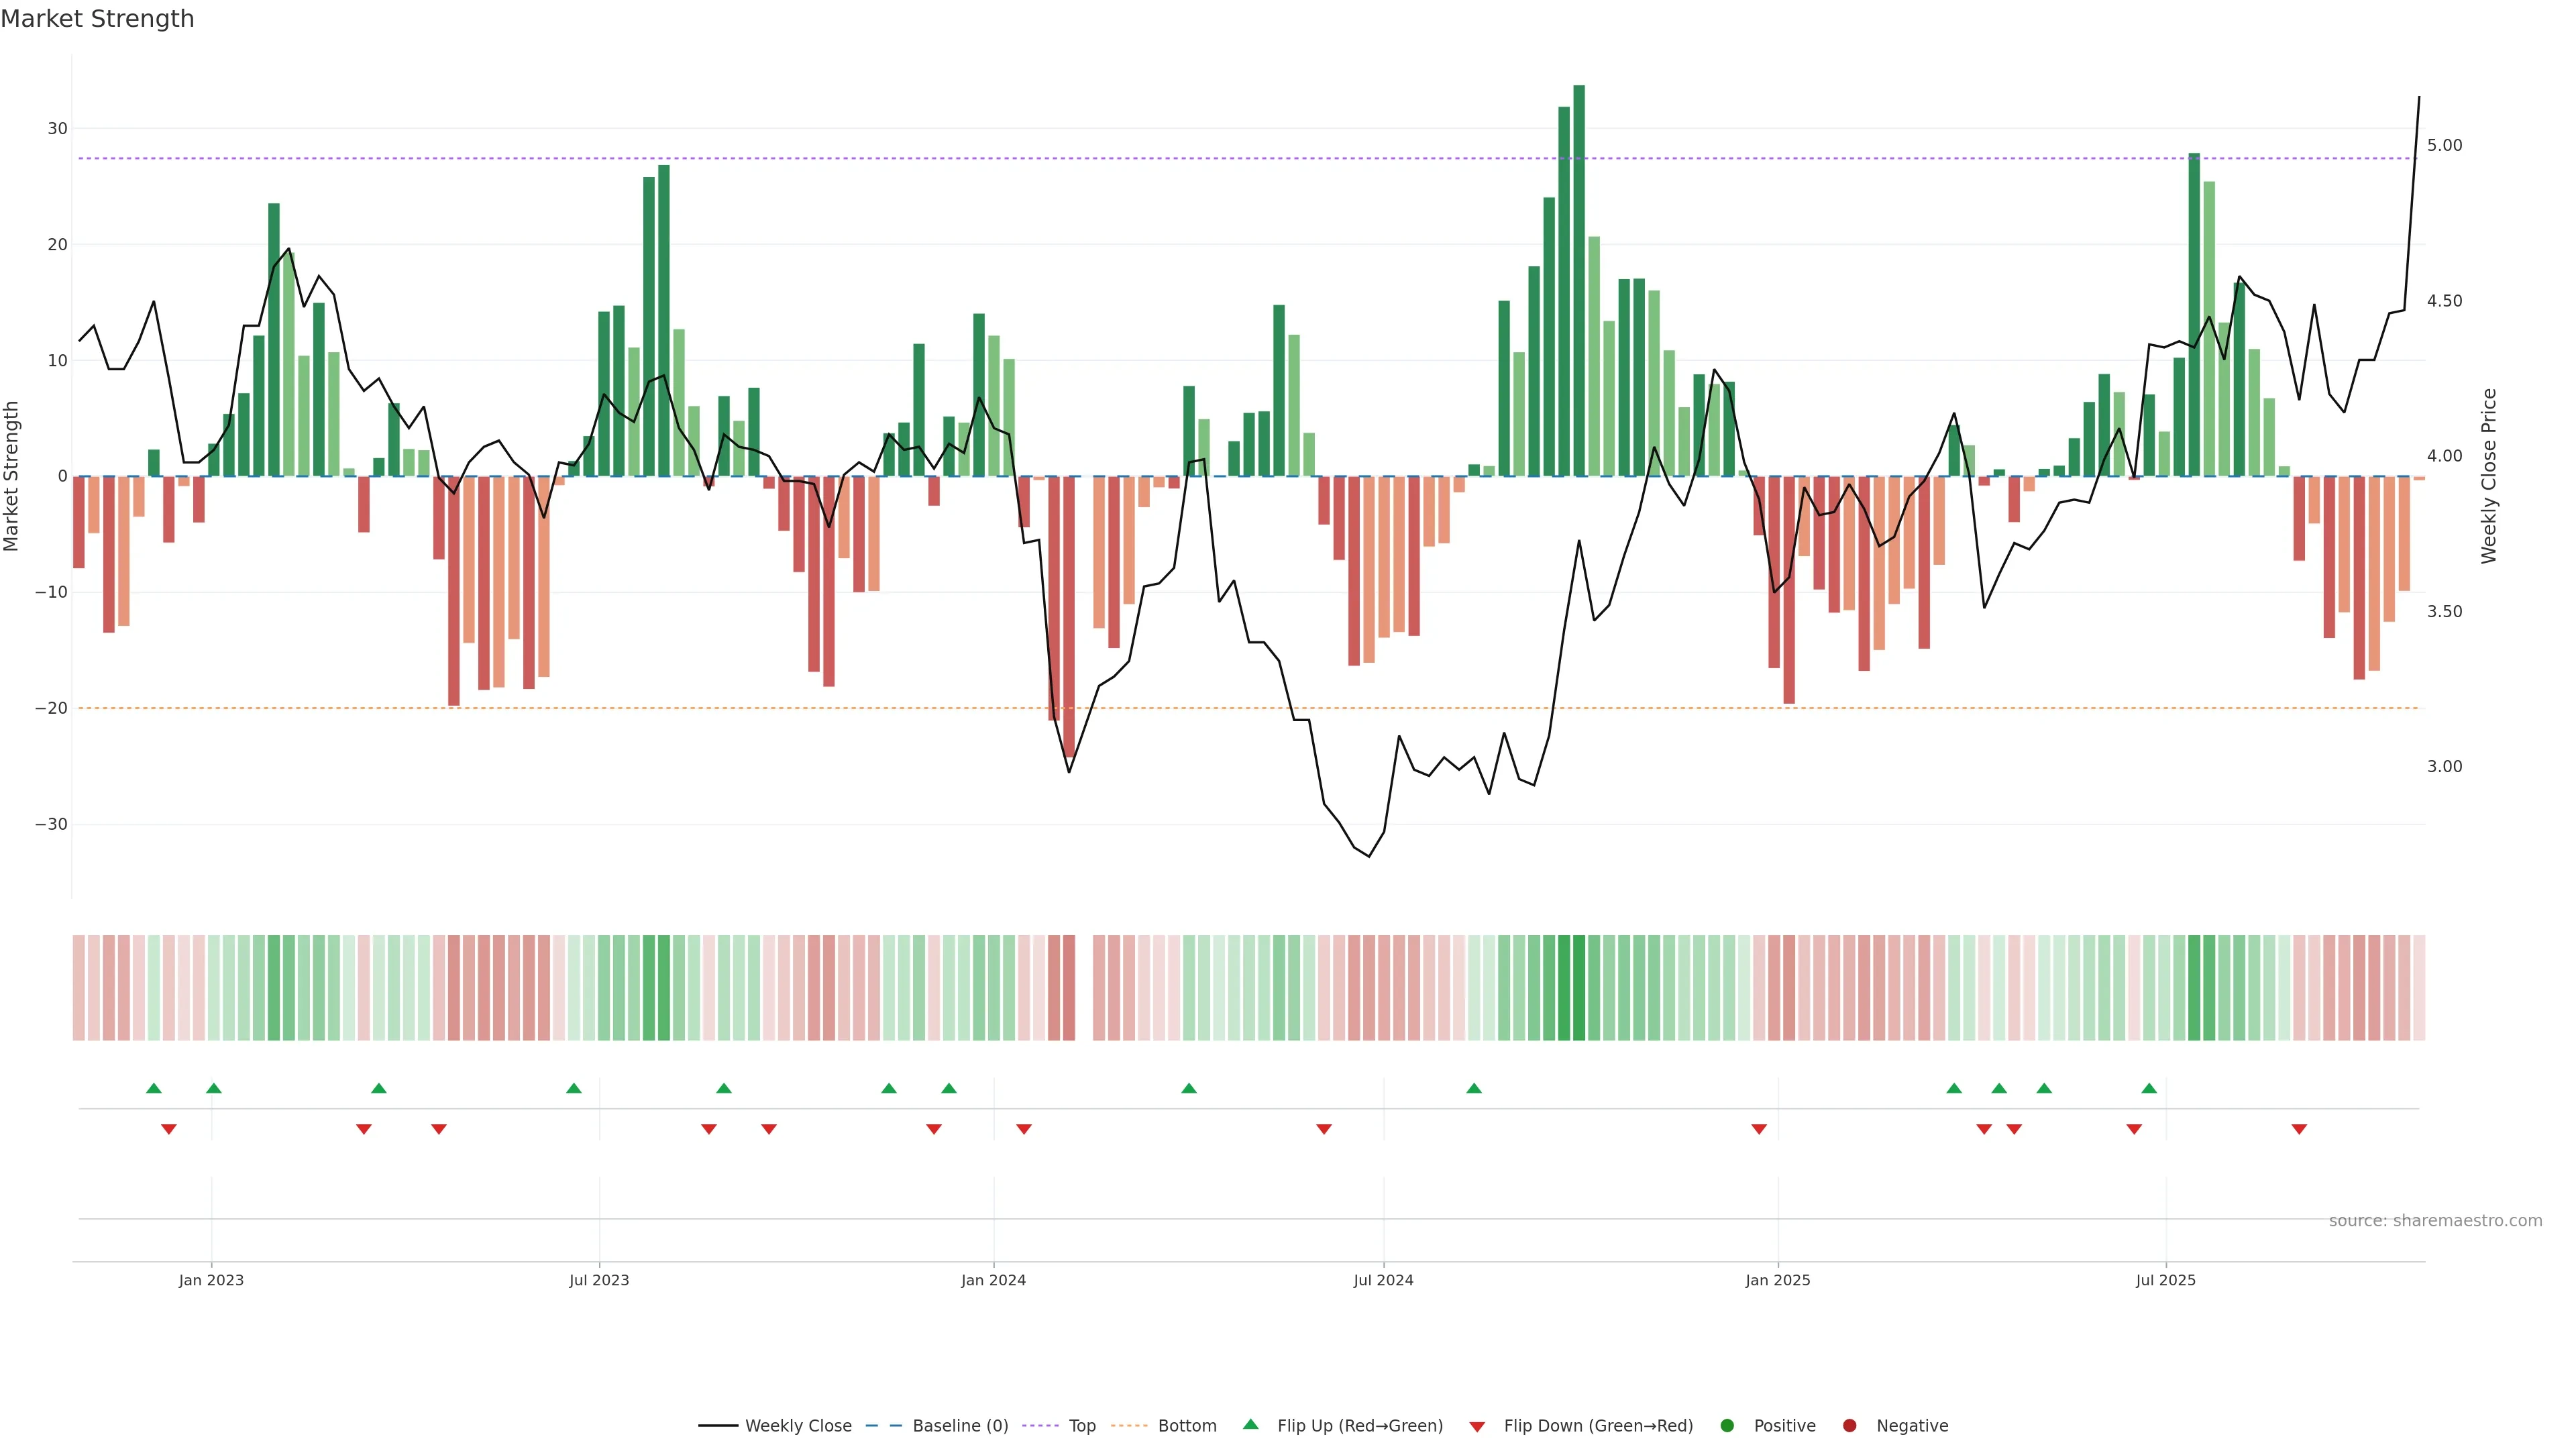Click the first green flip-up triangle marker
The width and height of the screenshot is (2576, 1449).
(153, 1088)
